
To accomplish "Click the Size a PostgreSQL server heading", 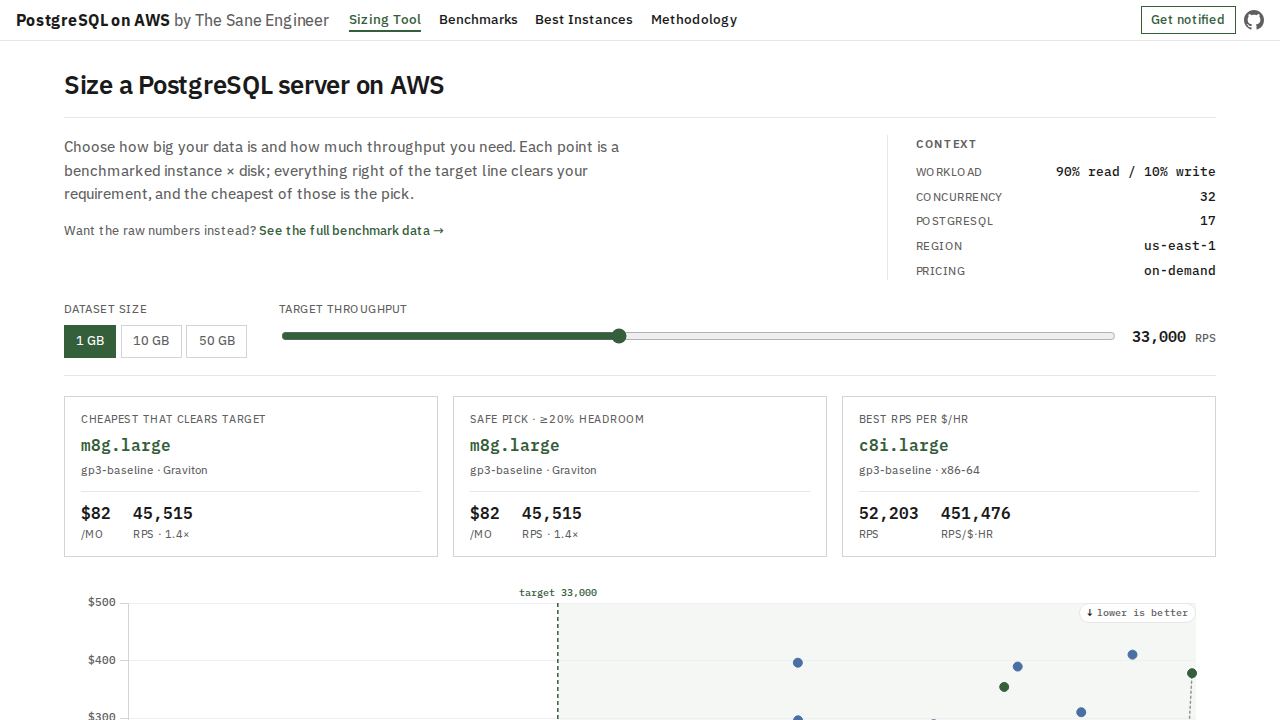I will tap(254, 85).
